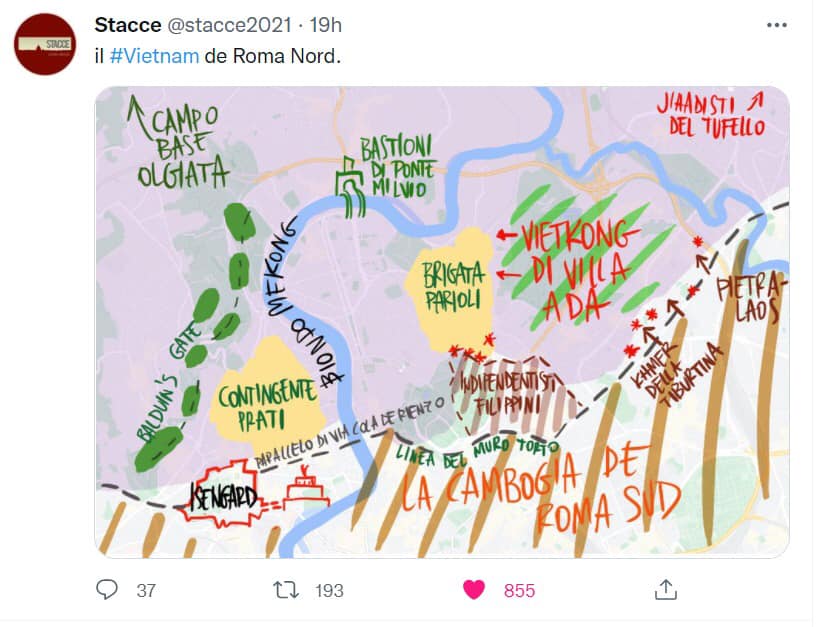837x627 pixels.
Task: Click the 855 likes count
Action: 519,591
